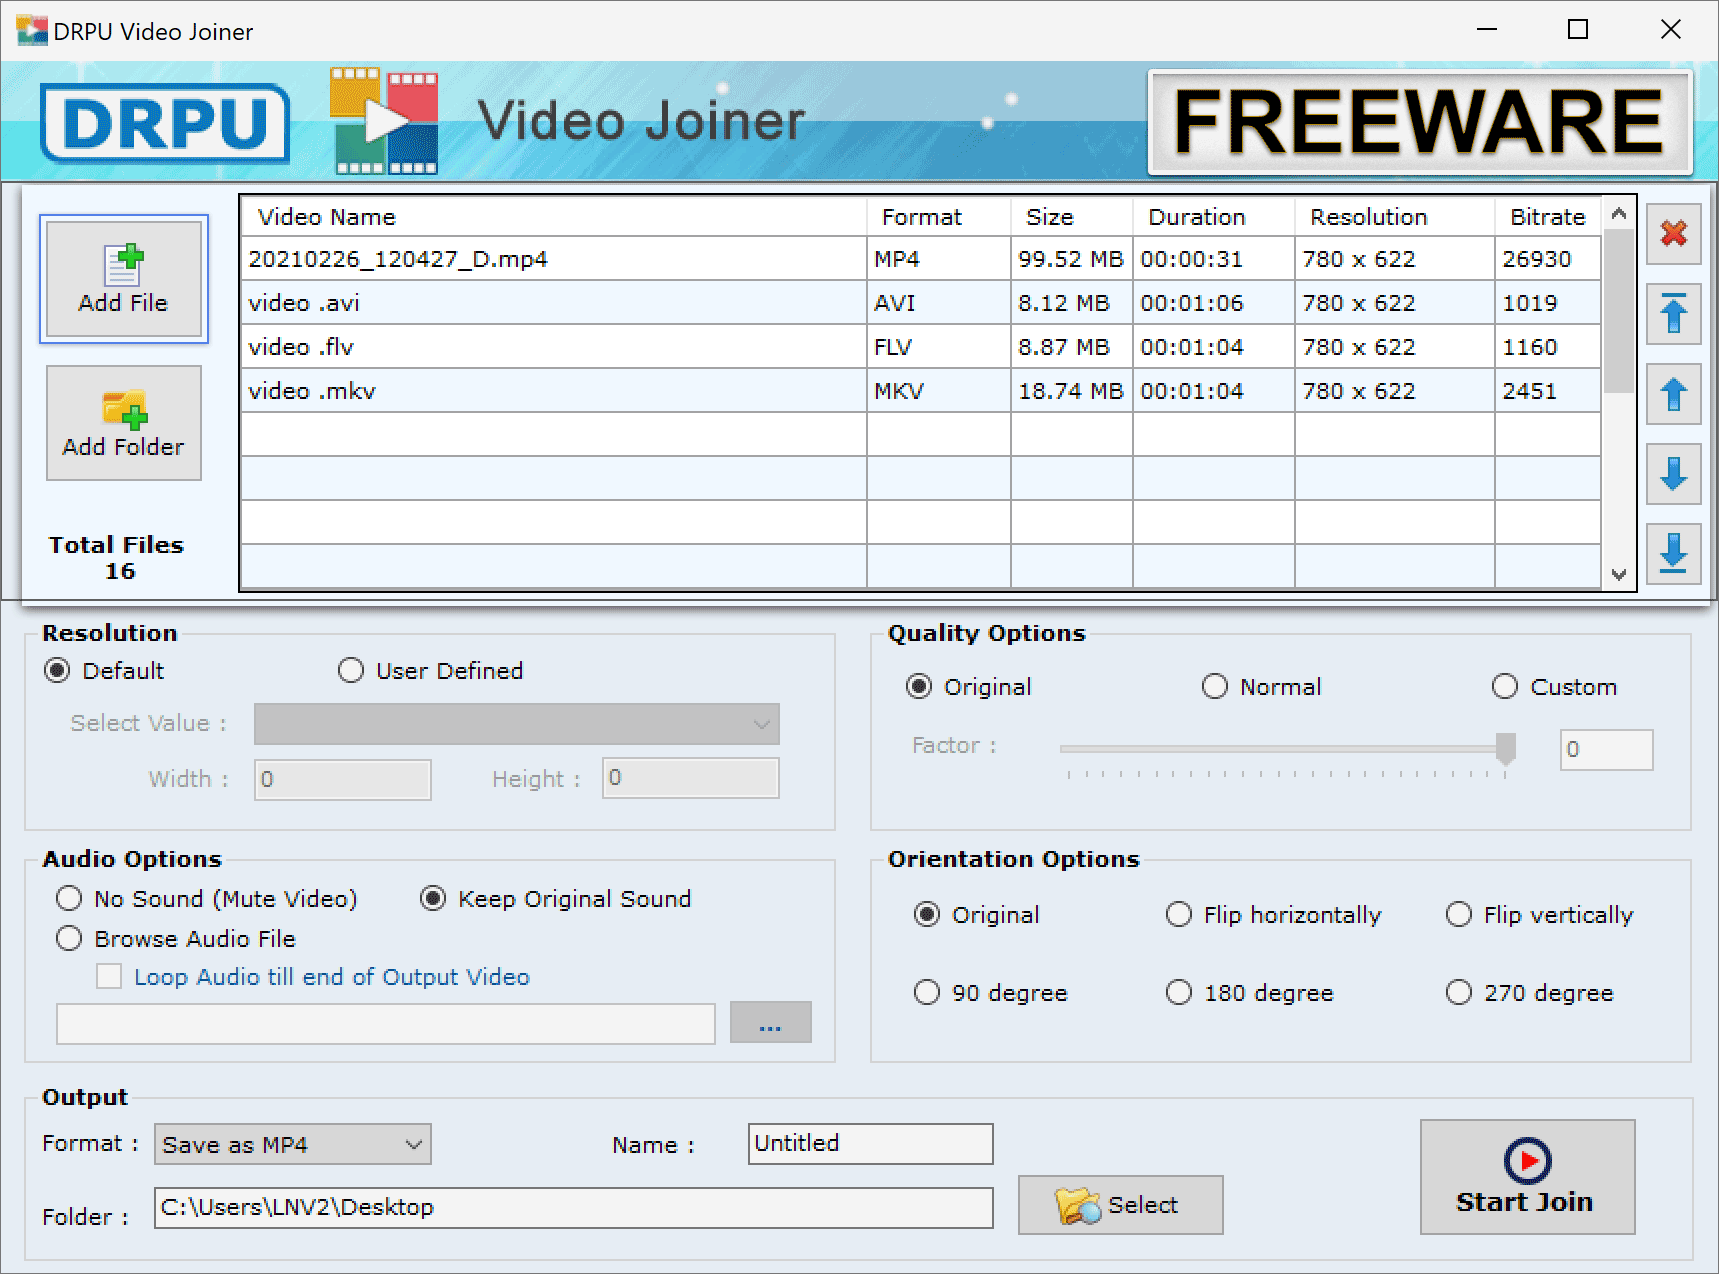
Task: Select the video .avi row
Action: coord(550,302)
